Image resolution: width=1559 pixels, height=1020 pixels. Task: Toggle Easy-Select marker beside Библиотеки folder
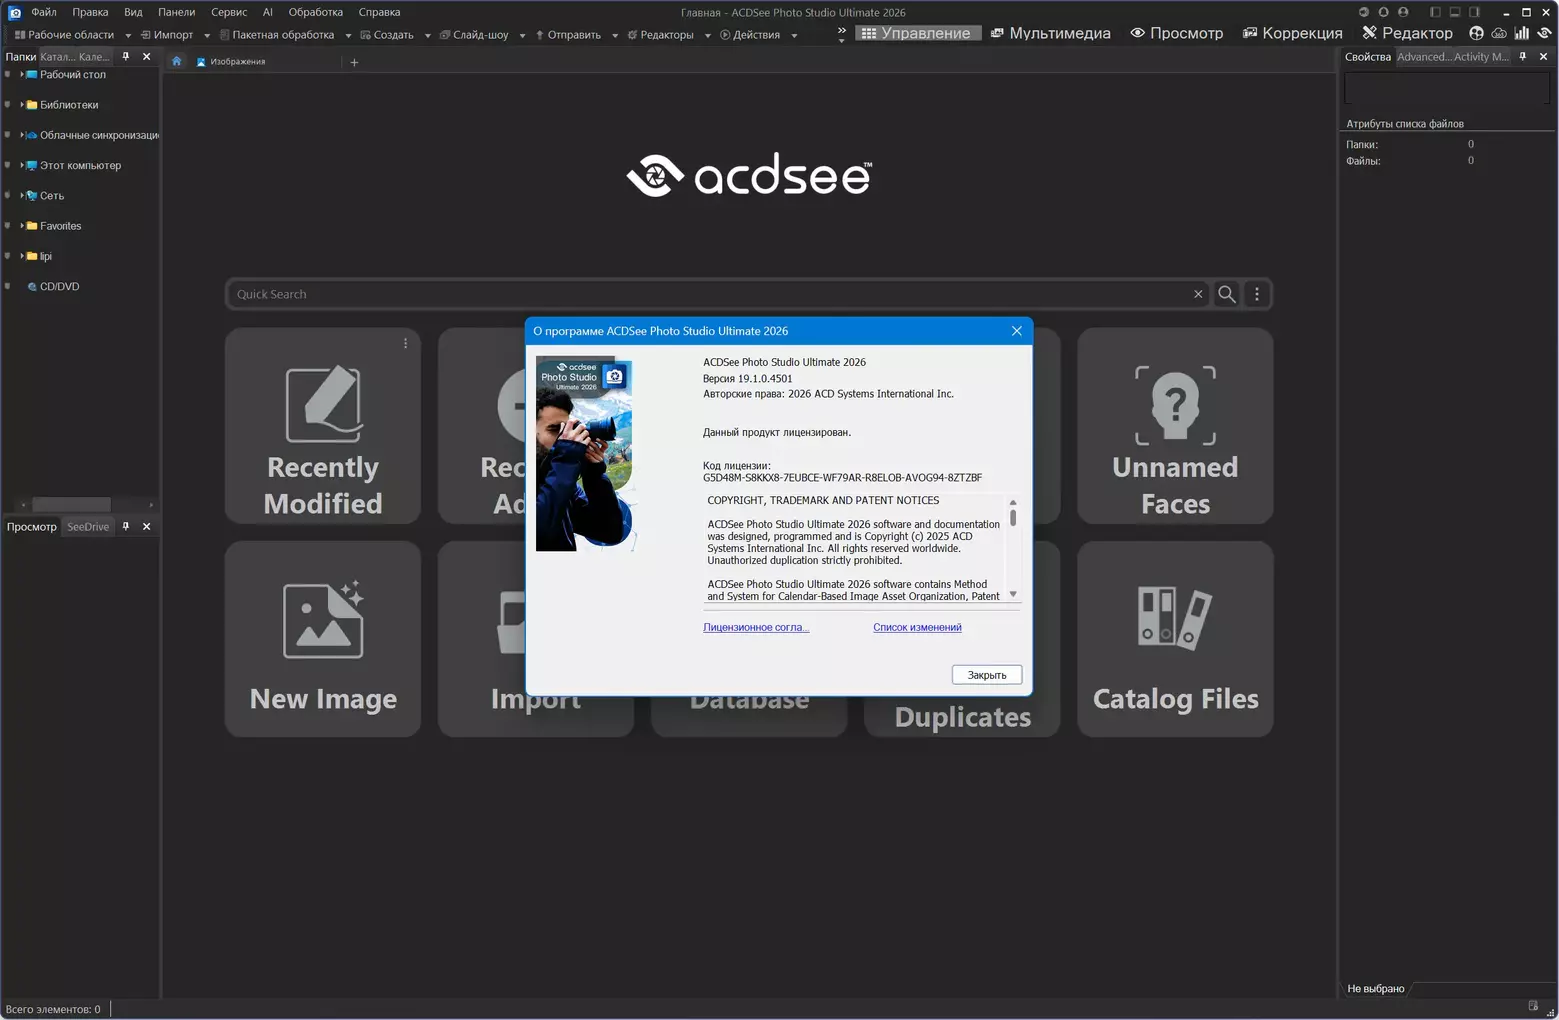[x=8, y=105]
